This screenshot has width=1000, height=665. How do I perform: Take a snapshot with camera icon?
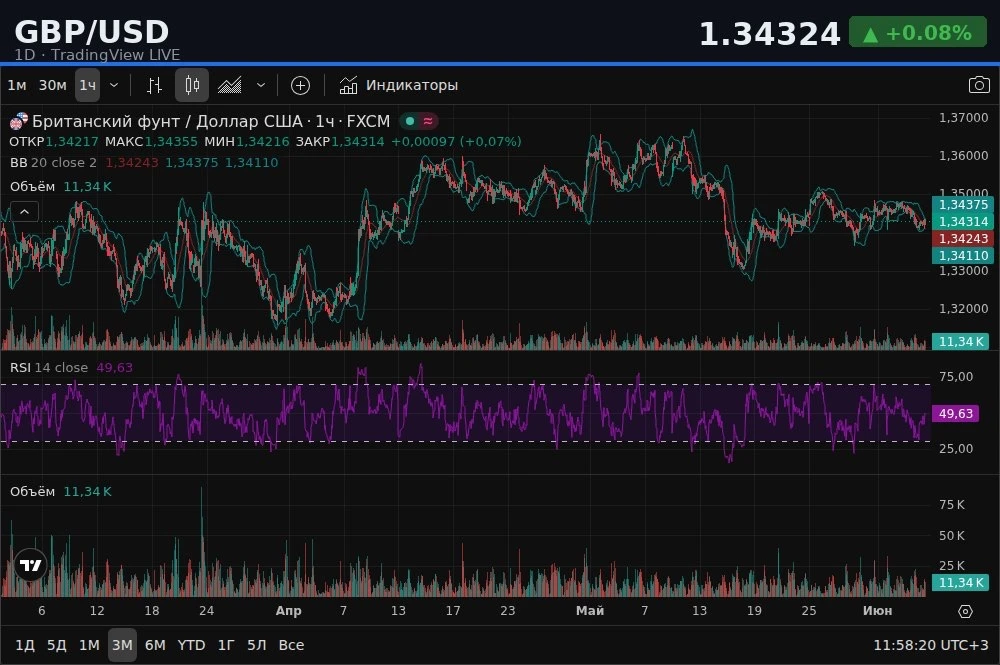[979, 85]
